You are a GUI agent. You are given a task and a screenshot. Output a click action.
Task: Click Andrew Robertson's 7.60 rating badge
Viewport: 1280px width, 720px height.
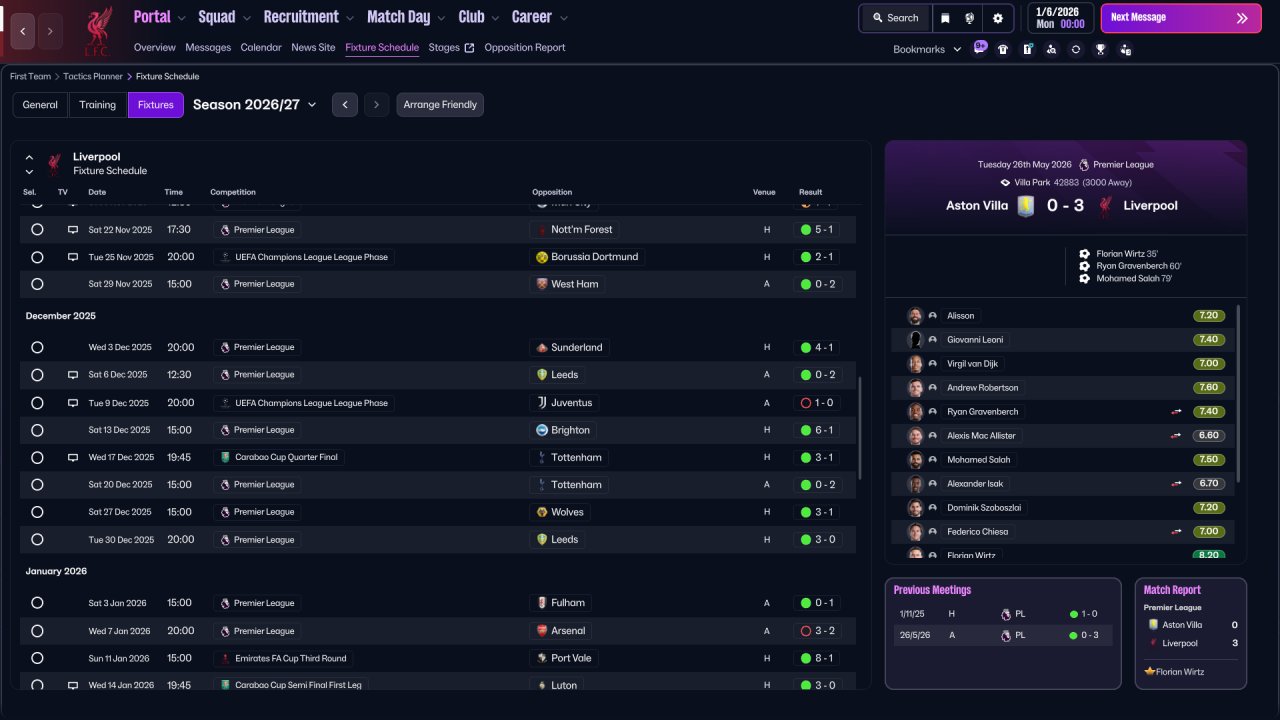pos(1209,388)
